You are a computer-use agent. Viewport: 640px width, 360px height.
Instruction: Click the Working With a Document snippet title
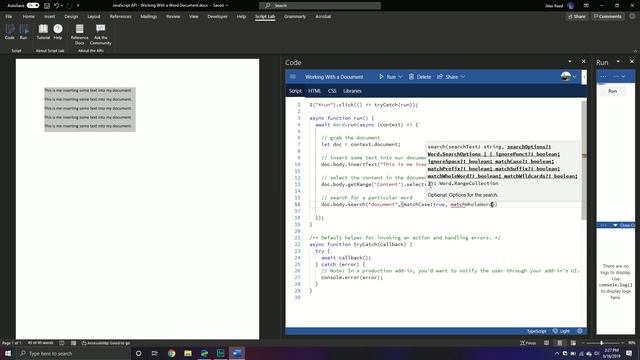334,77
